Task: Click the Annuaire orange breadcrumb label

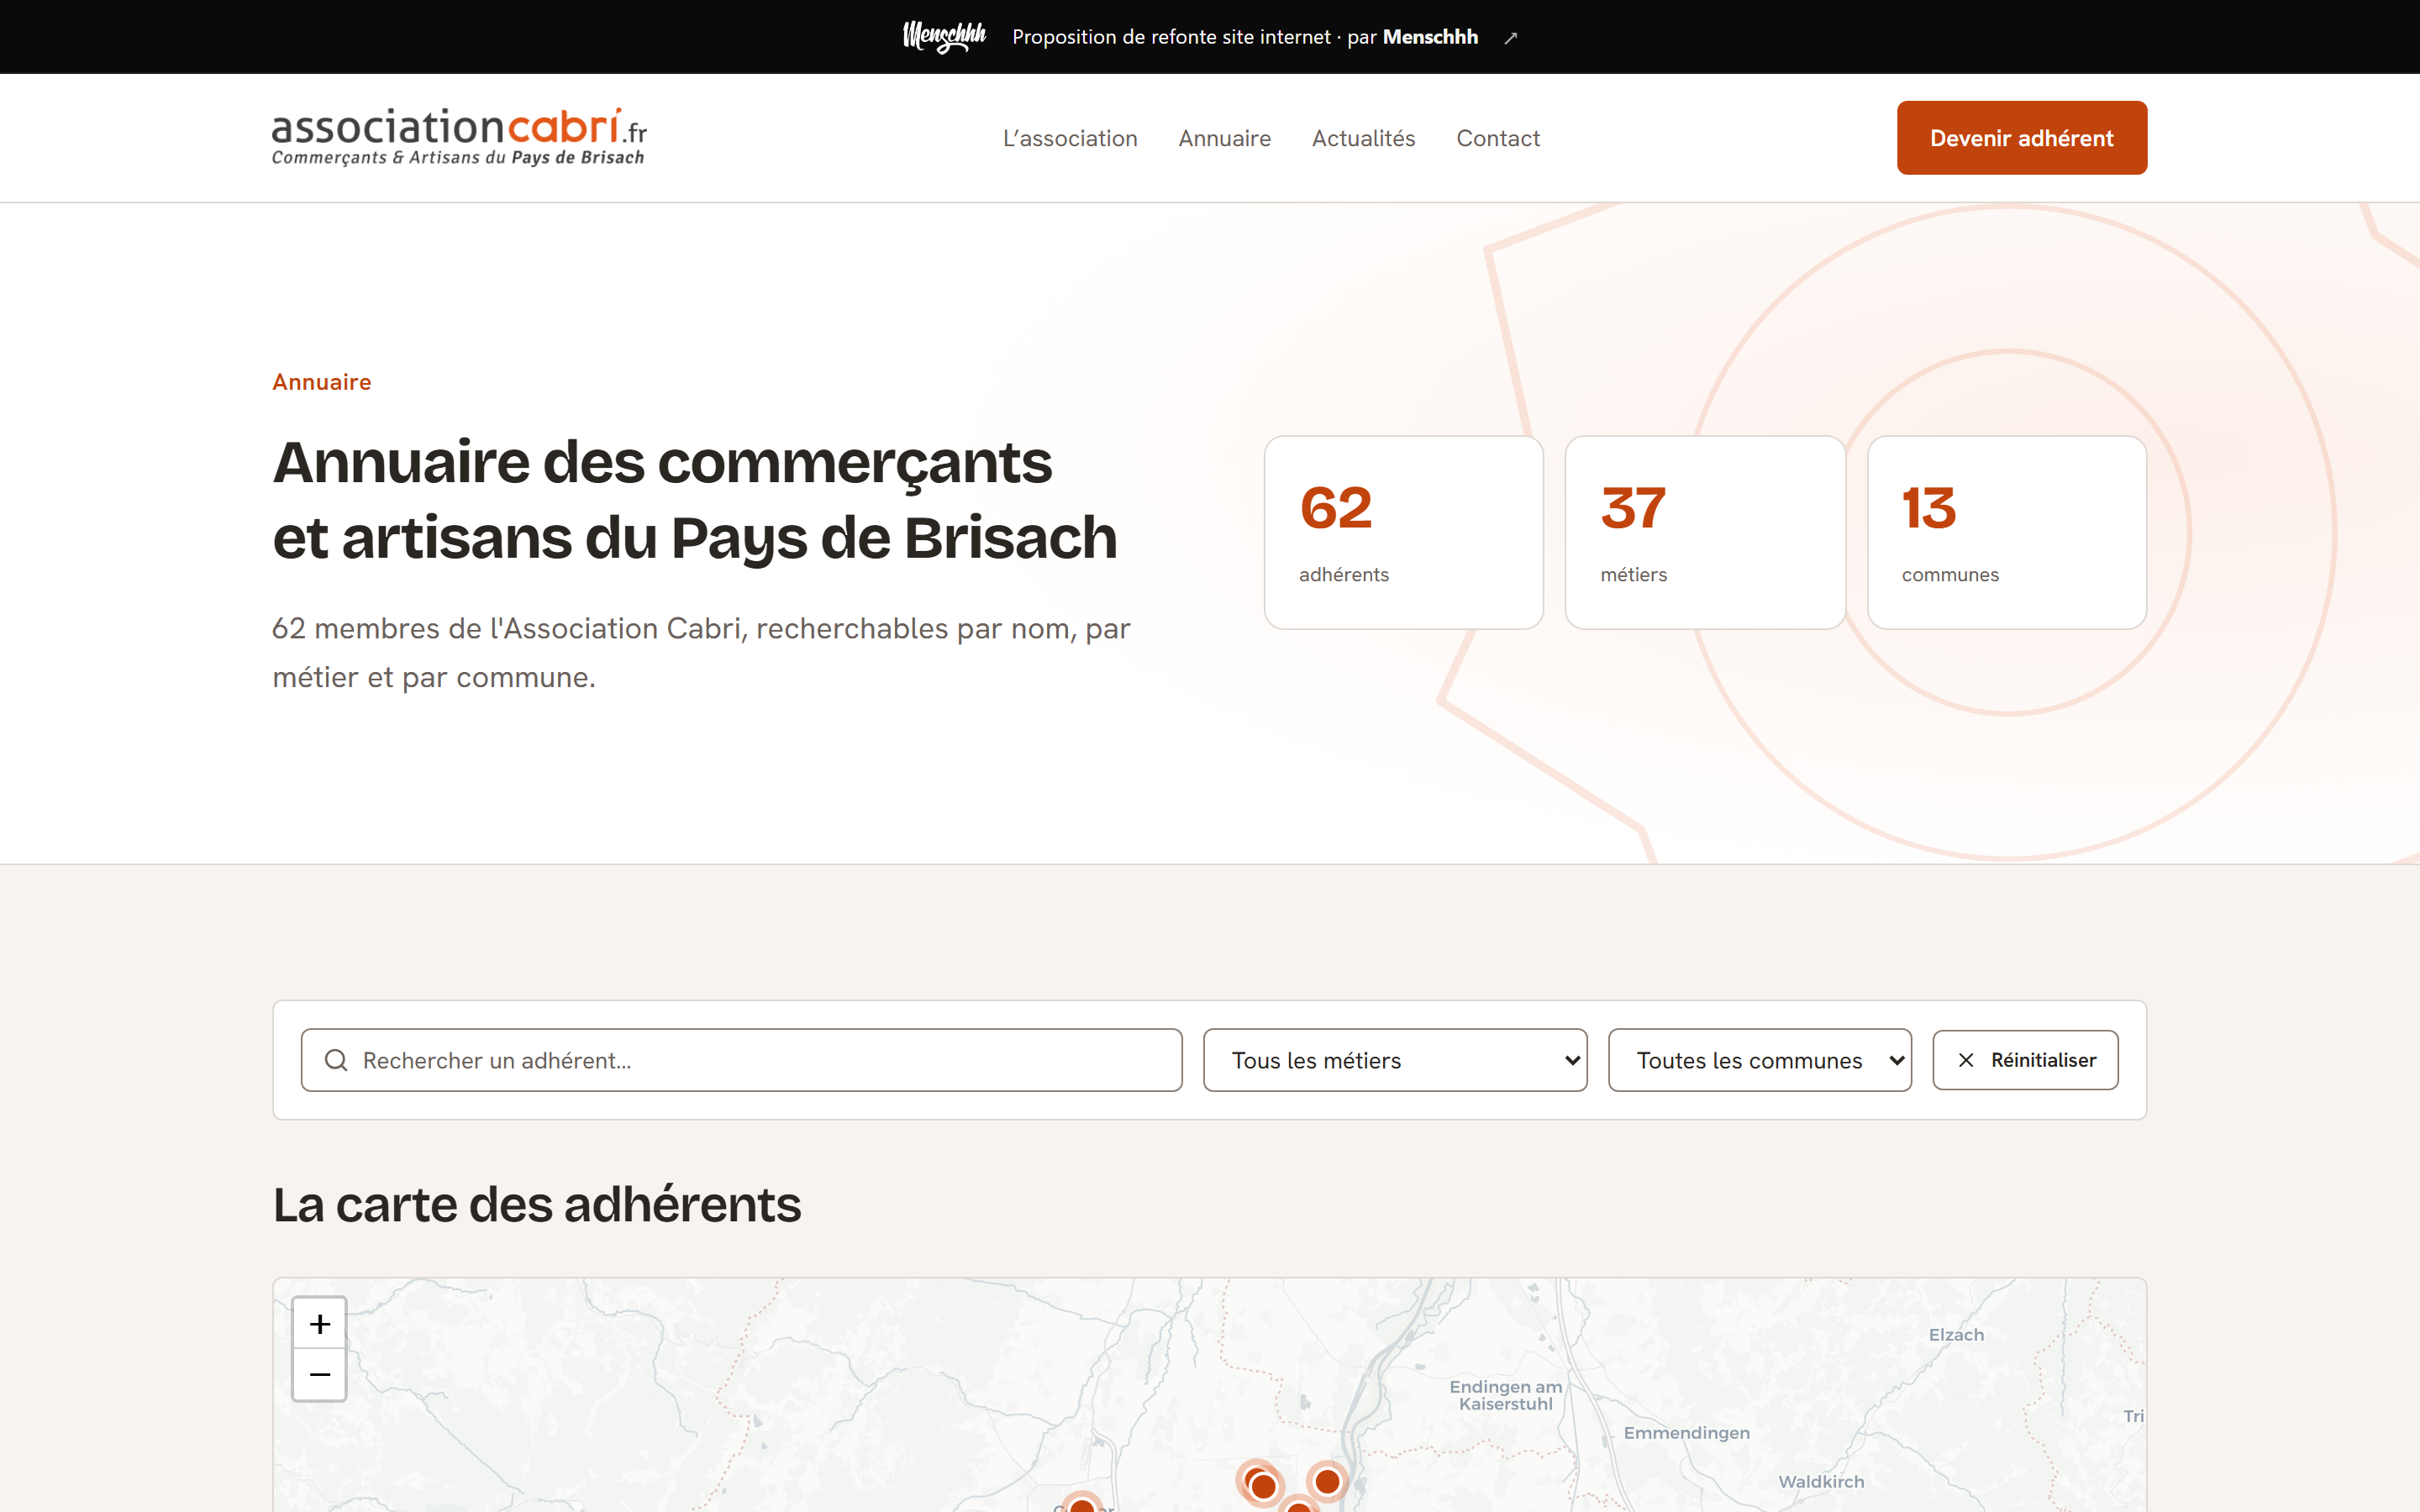Action: pyautogui.click(x=321, y=382)
